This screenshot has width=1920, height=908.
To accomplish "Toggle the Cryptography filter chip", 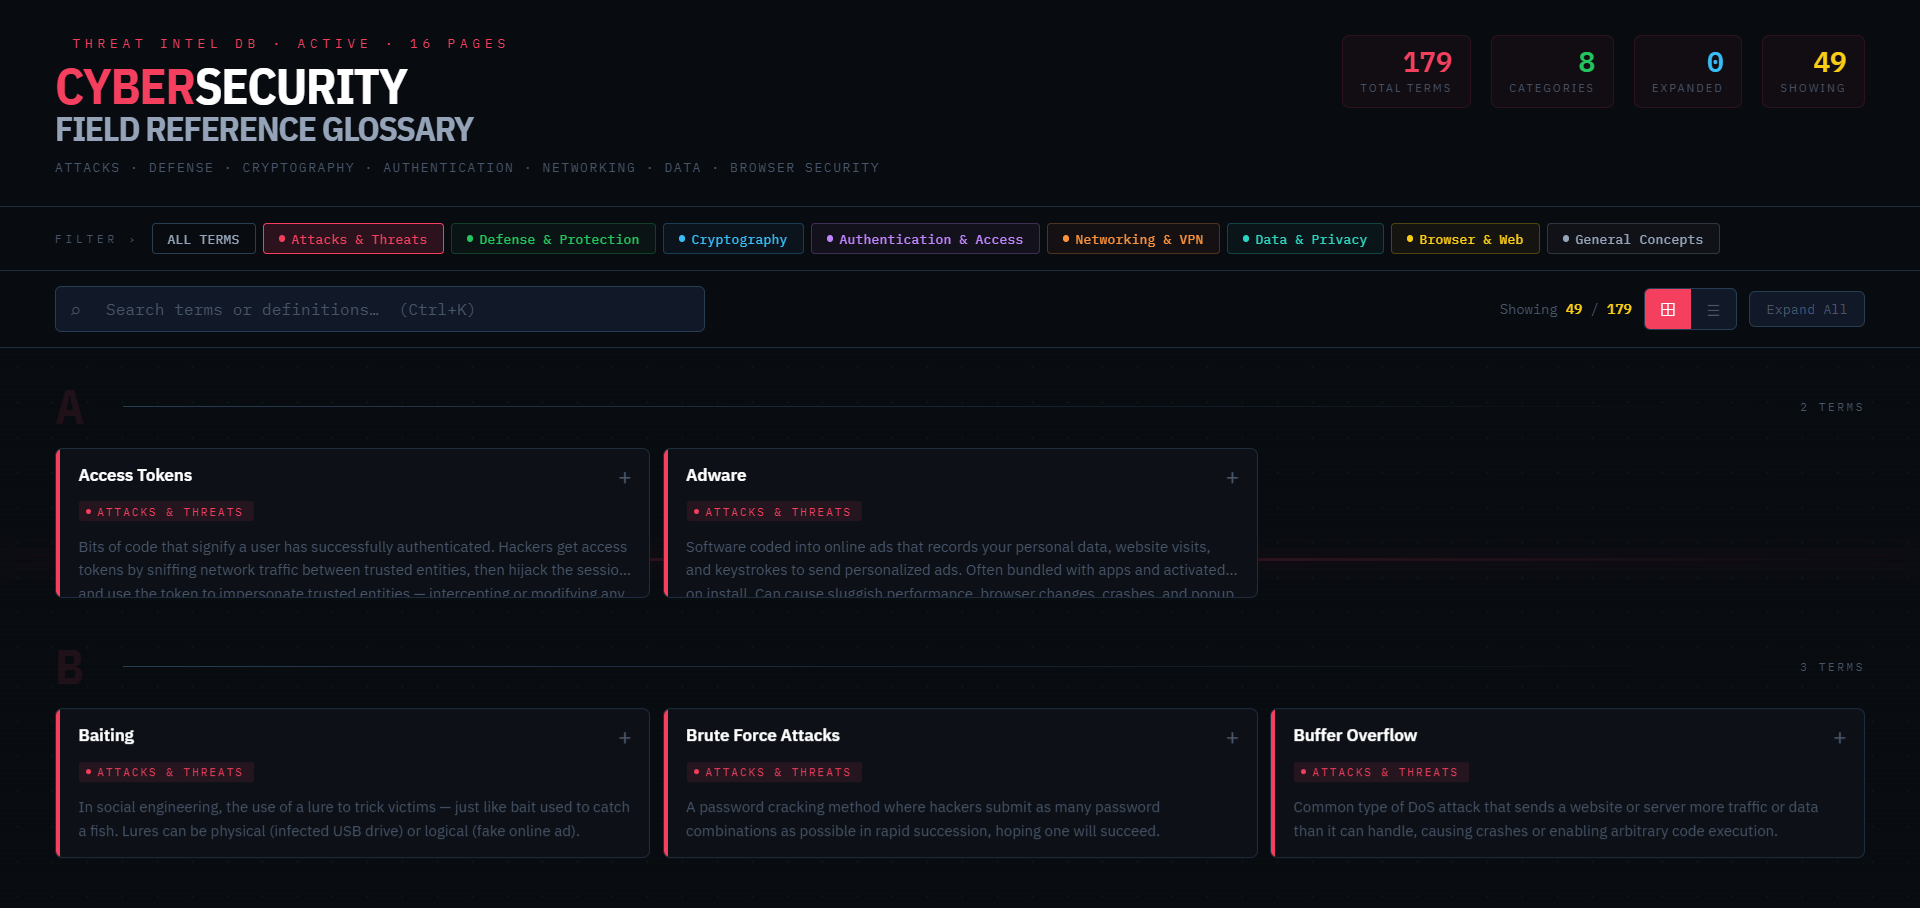I will click(x=733, y=239).
